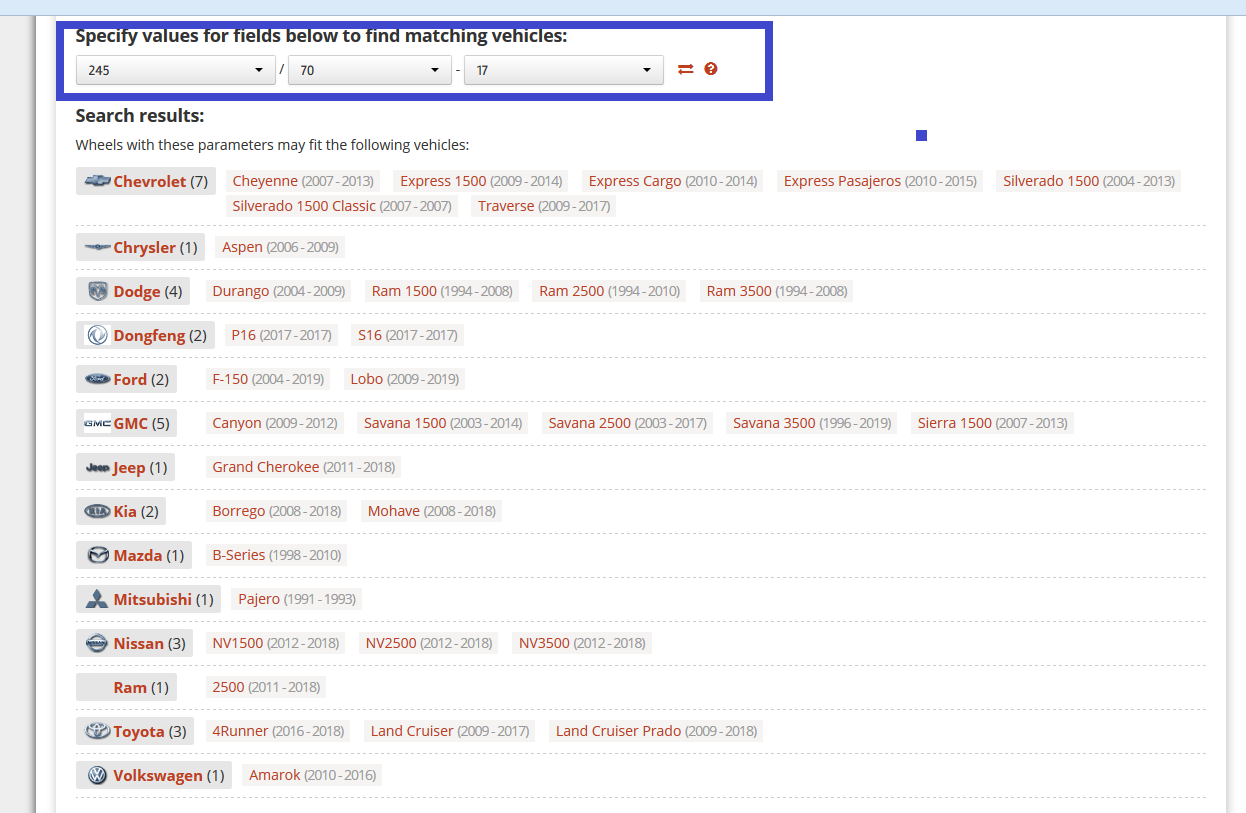Click the Chevrolet logo icon

pyautogui.click(x=97, y=181)
